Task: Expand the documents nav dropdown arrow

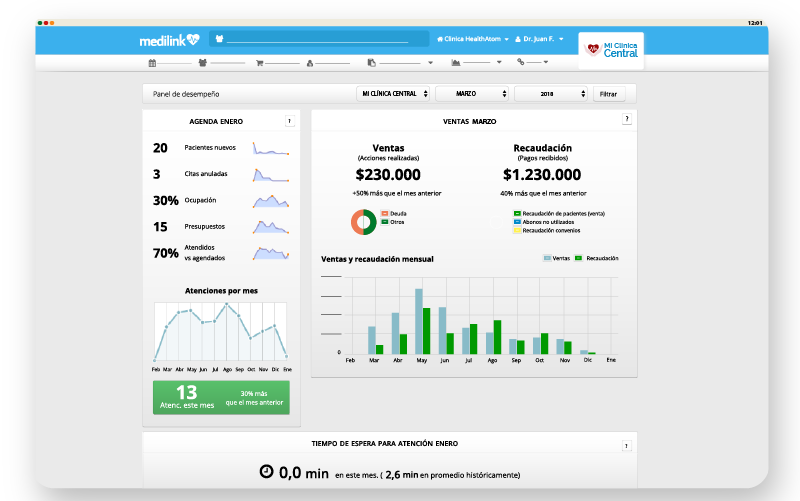Action: tap(431, 62)
